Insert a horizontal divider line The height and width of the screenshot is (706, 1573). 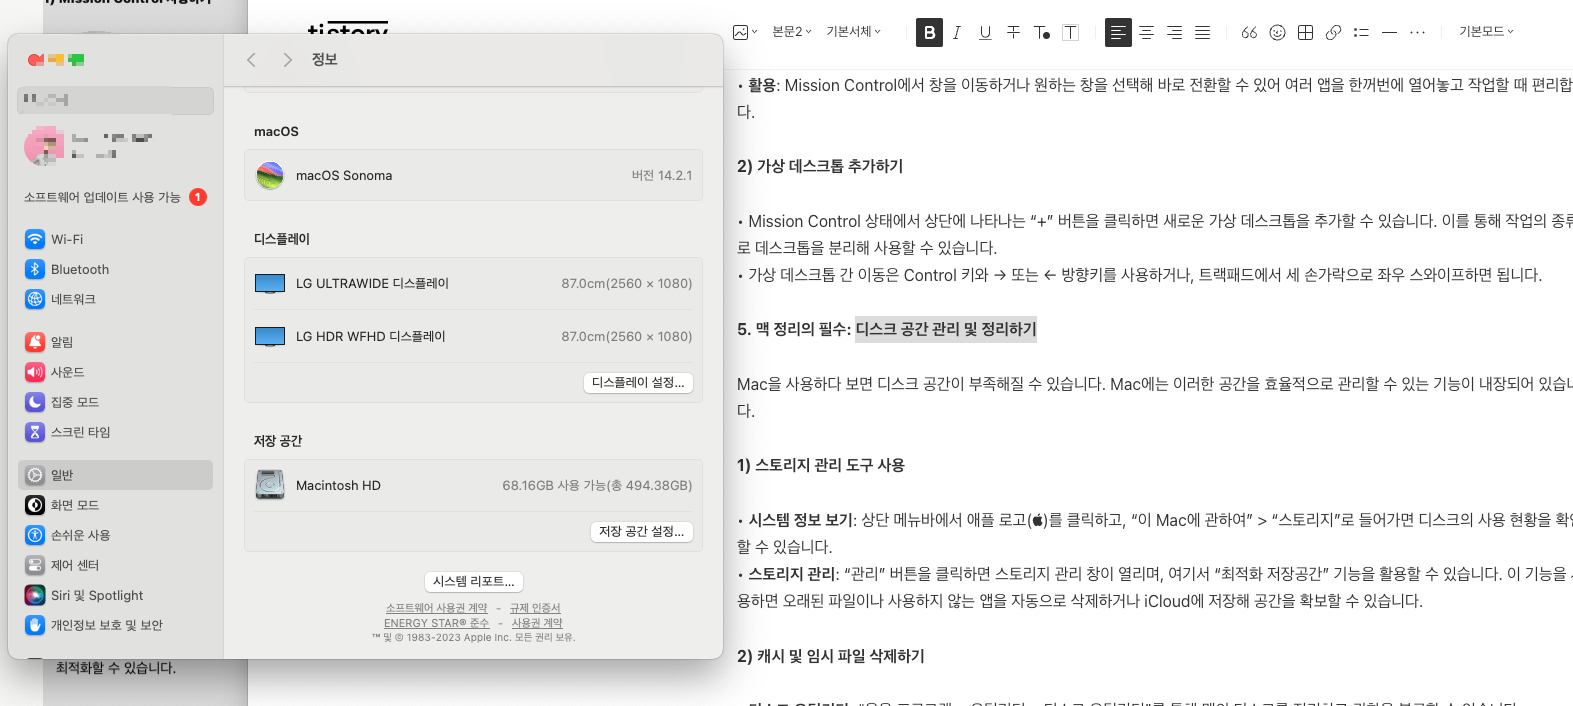[1389, 33]
